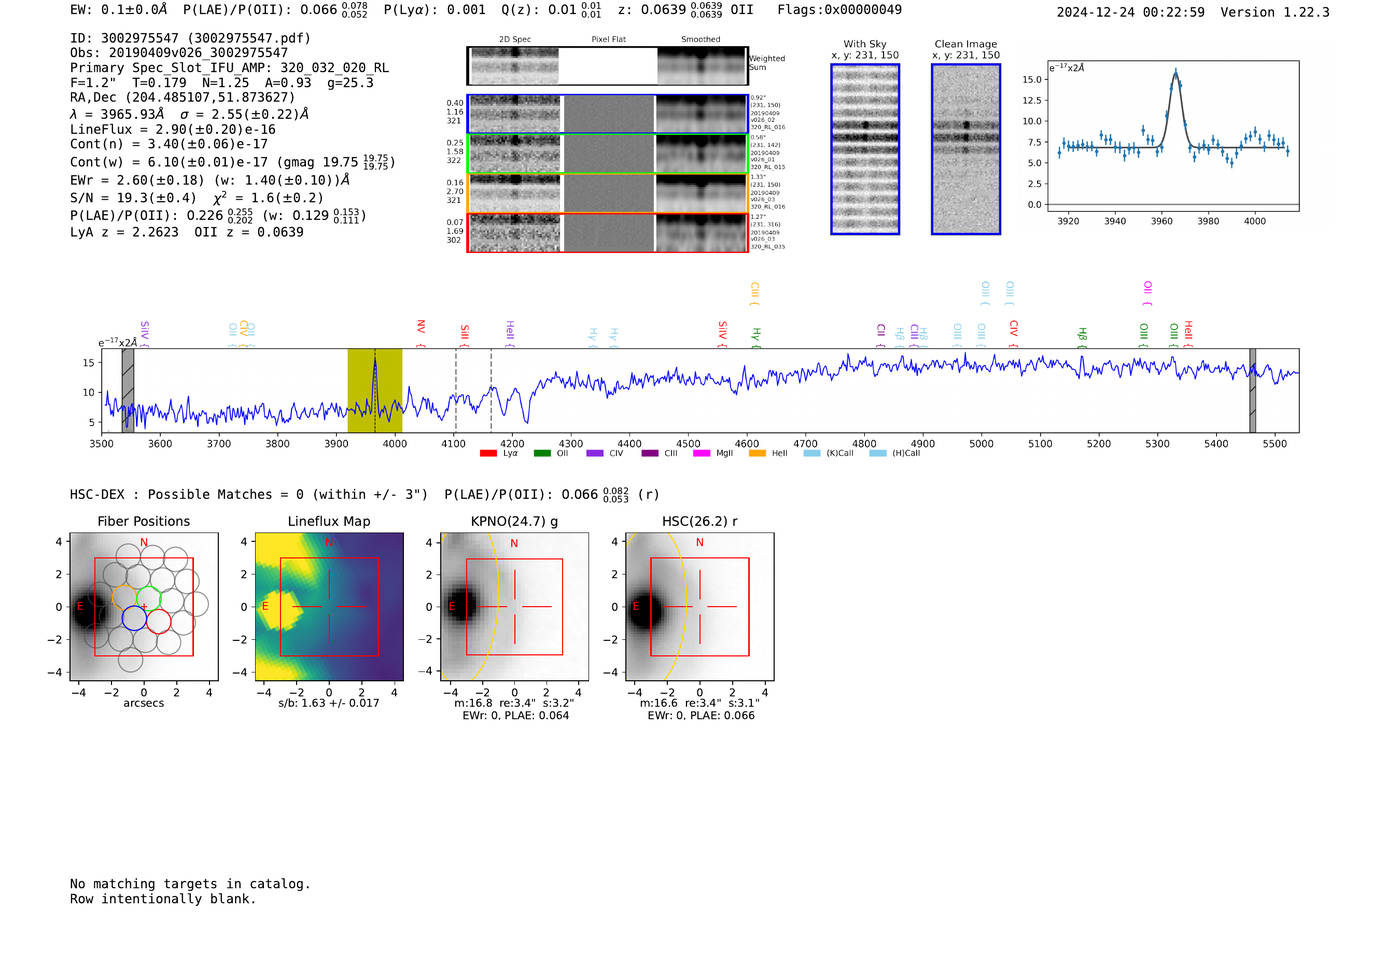This screenshot has height=953, width=1400.
Task: Click the Fiber Positions image panel
Action: 144,607
